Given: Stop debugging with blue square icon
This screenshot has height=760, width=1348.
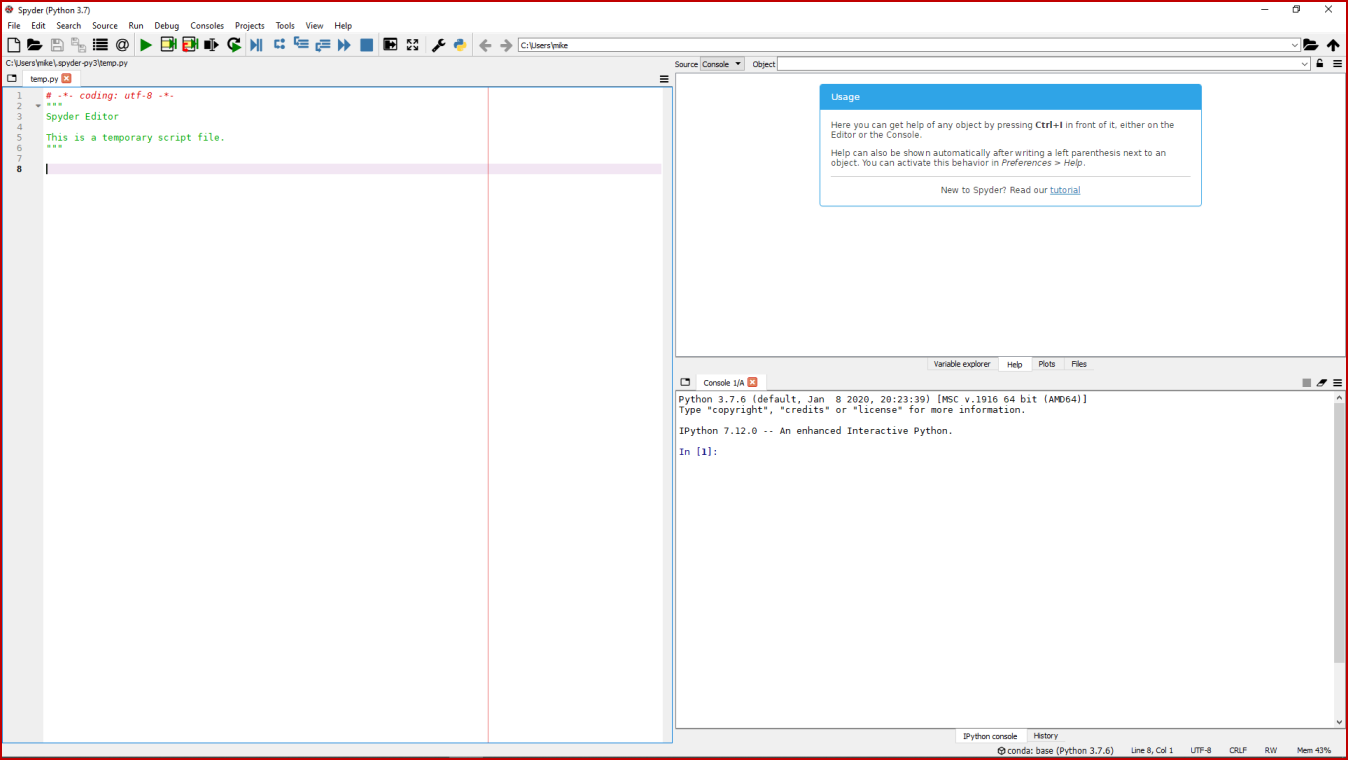Looking at the screenshot, I should pyautogui.click(x=366, y=45).
